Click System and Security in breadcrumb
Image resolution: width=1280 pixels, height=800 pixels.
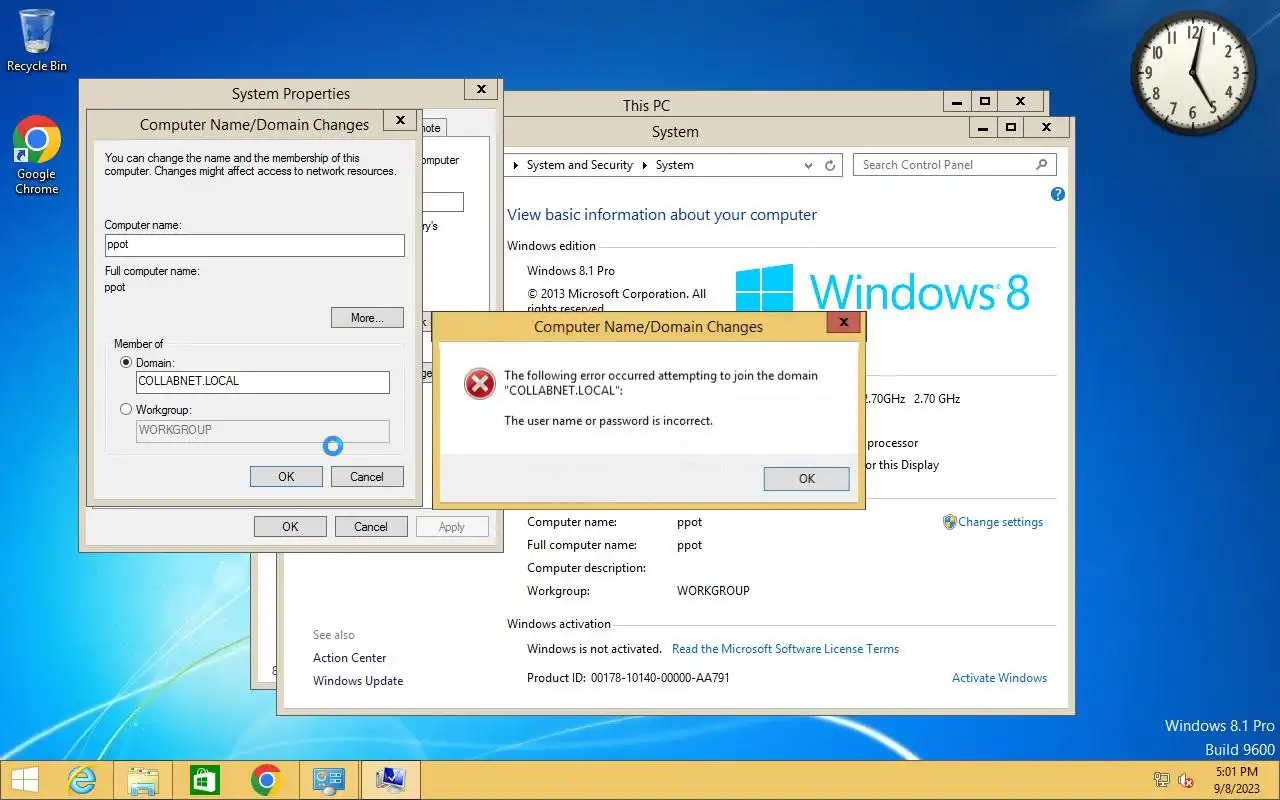(x=580, y=165)
